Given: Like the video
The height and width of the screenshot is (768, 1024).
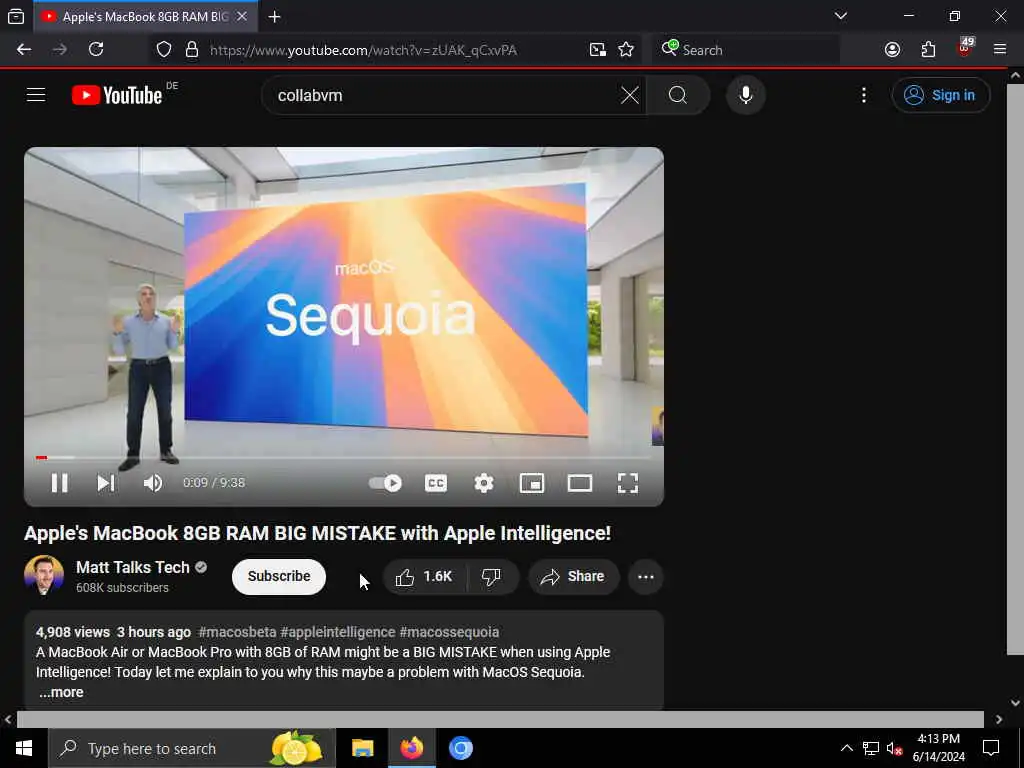Looking at the screenshot, I should [424, 577].
